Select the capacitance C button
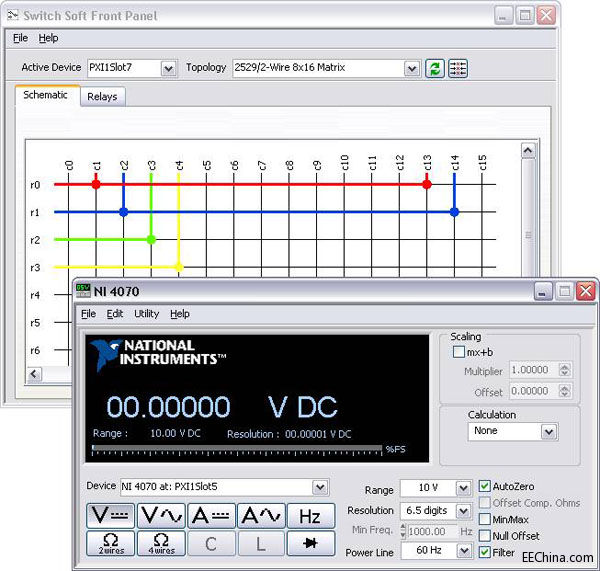Viewport: 600px width, 571px height. [211, 543]
